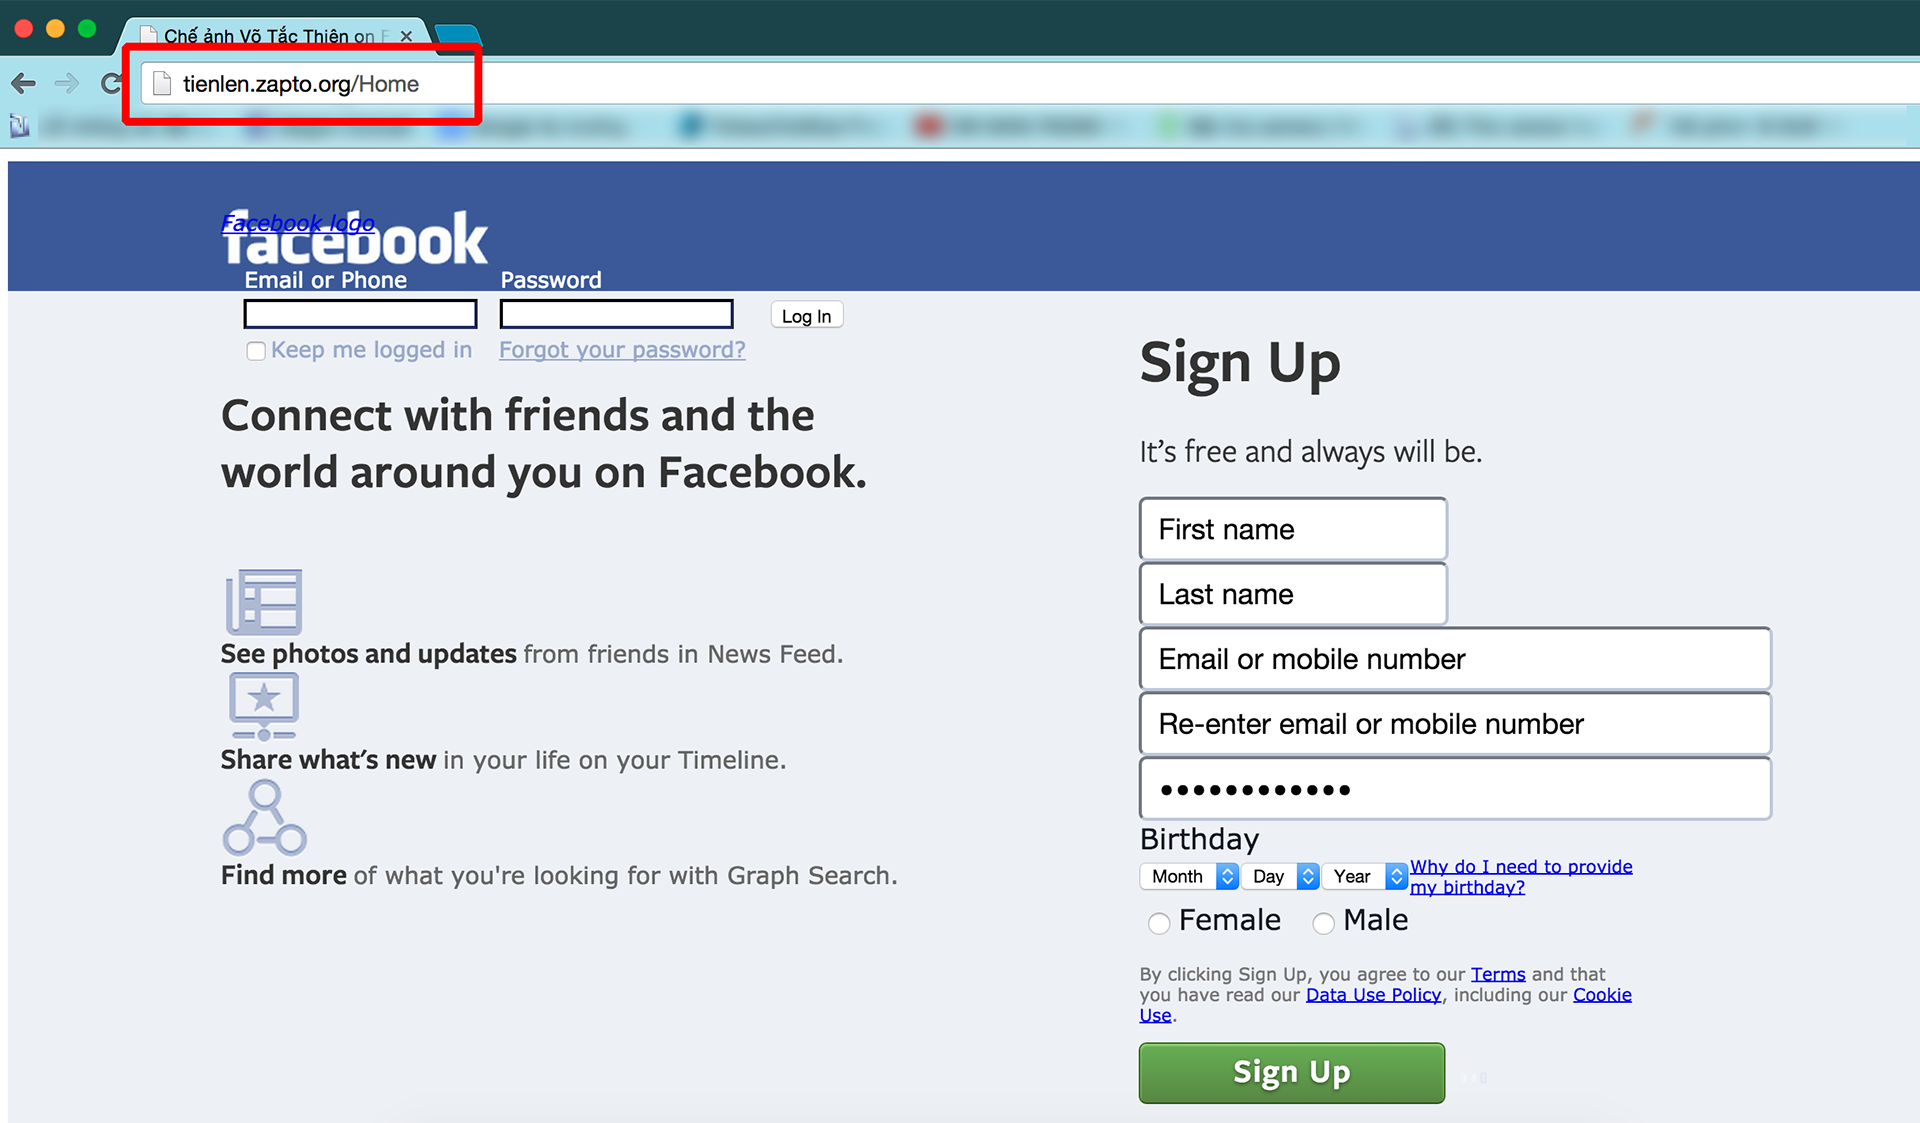Reload the page with refresh icon
Screen dimensions: 1920x1123
111,83
